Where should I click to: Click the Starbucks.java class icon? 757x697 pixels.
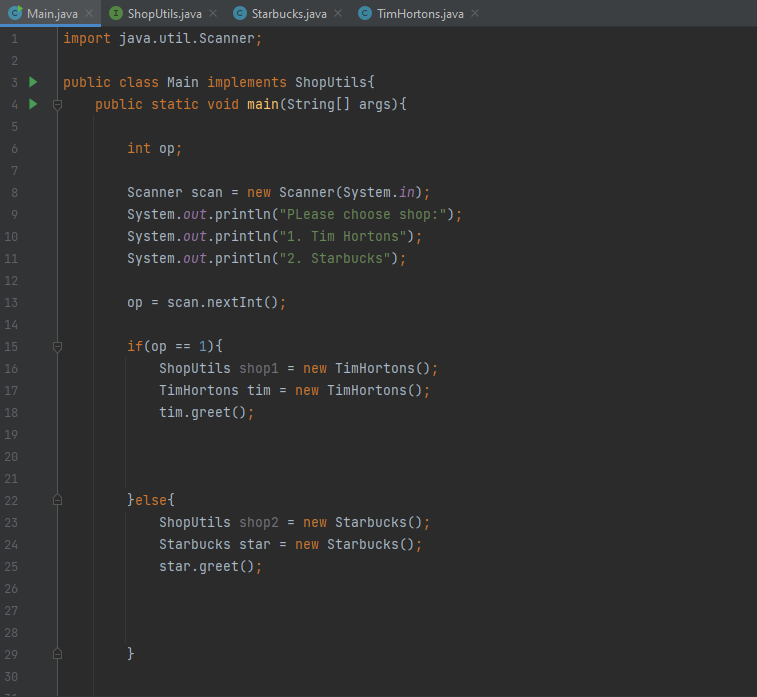tap(239, 13)
